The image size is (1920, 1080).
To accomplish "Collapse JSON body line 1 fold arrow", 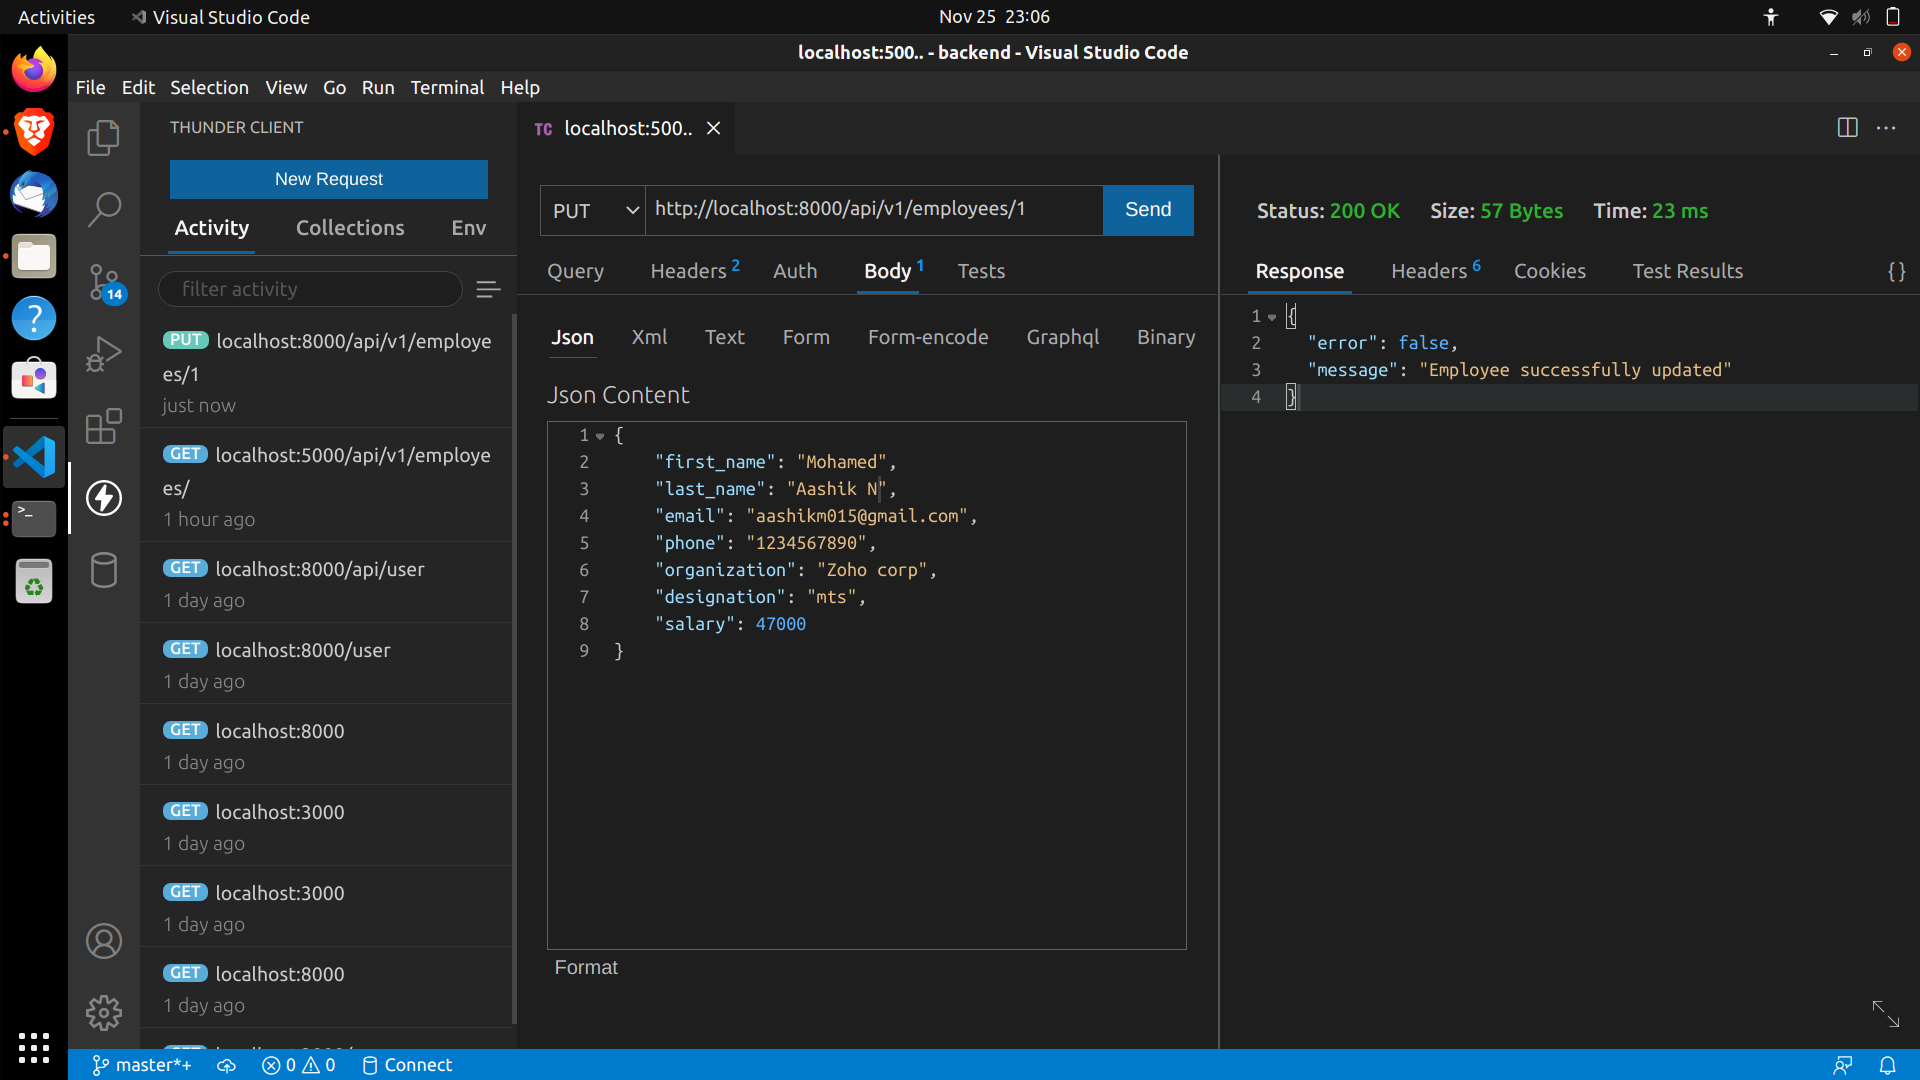I will click(x=600, y=436).
